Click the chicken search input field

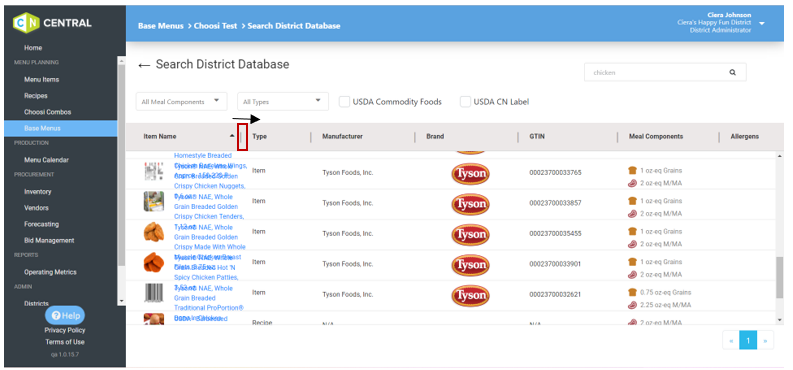tap(655, 72)
